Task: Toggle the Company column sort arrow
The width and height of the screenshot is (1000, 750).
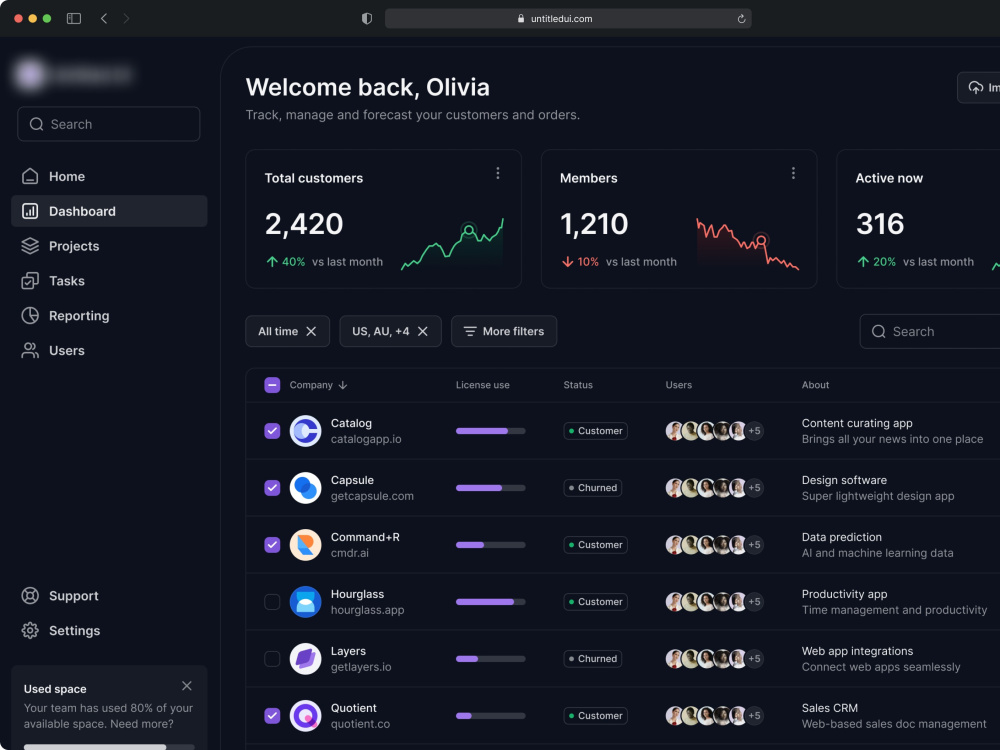Action: click(344, 385)
